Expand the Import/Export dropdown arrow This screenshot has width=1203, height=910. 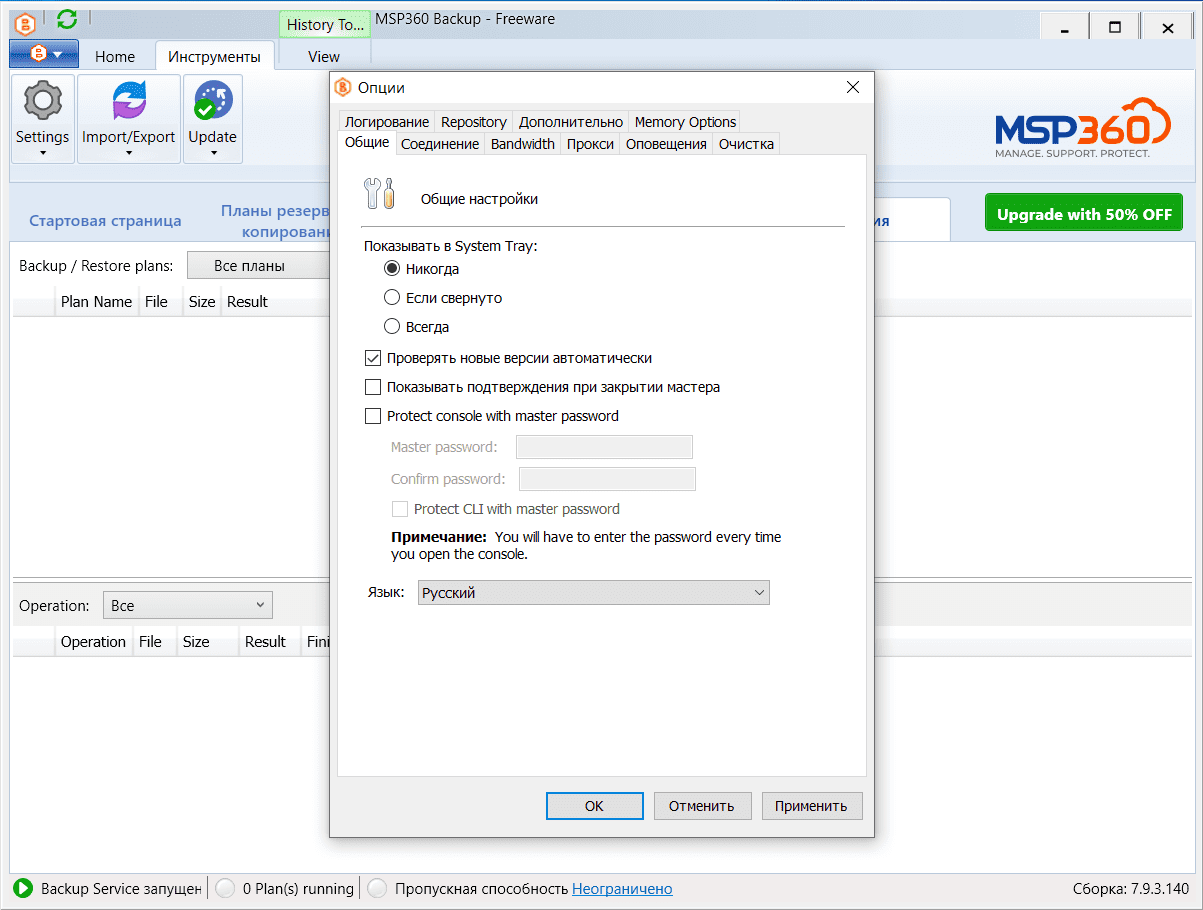point(128,153)
